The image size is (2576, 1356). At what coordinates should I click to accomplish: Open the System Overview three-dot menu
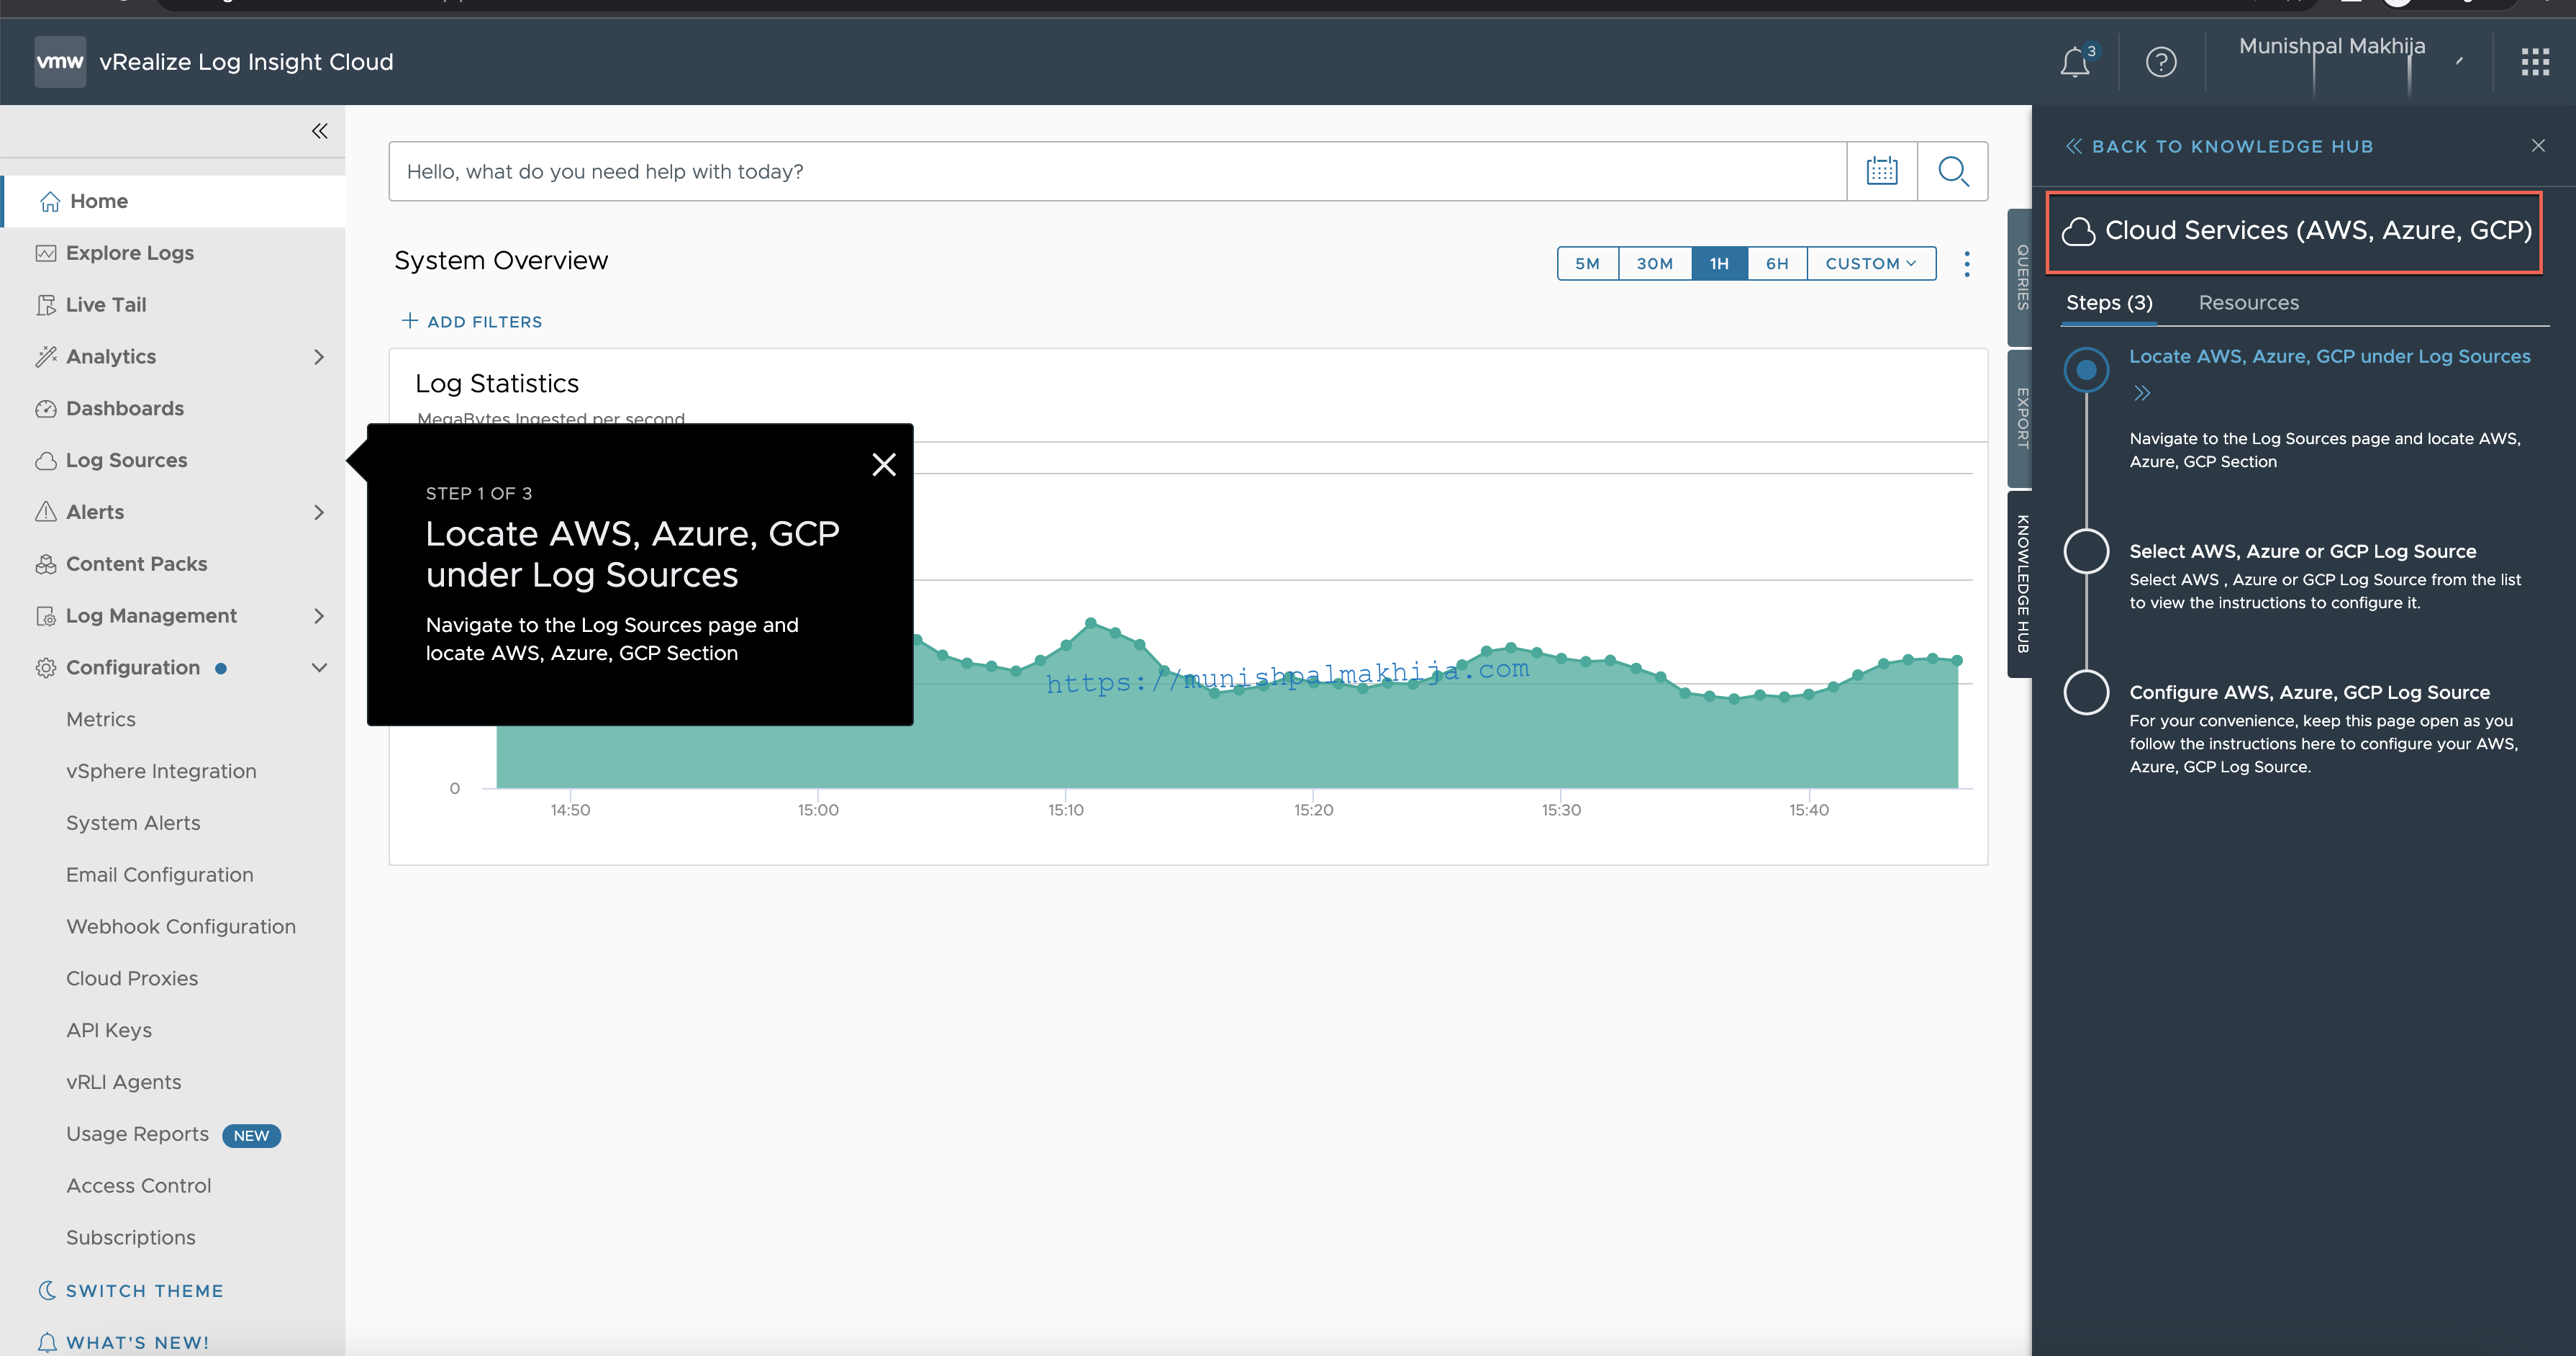point(1967,264)
